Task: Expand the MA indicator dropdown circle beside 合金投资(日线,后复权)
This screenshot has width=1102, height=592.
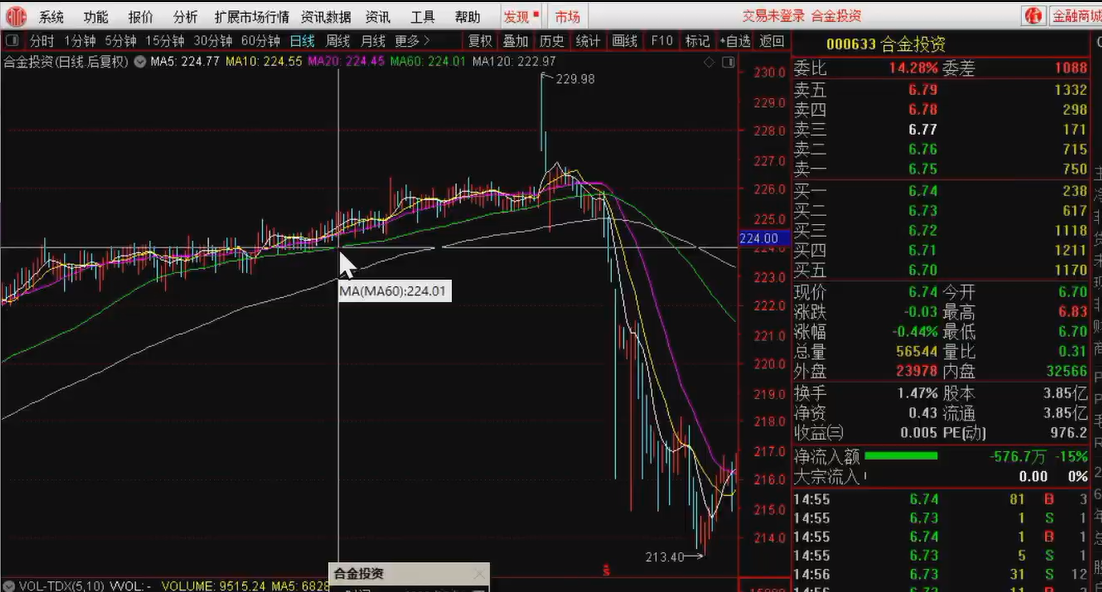Action: [139, 62]
